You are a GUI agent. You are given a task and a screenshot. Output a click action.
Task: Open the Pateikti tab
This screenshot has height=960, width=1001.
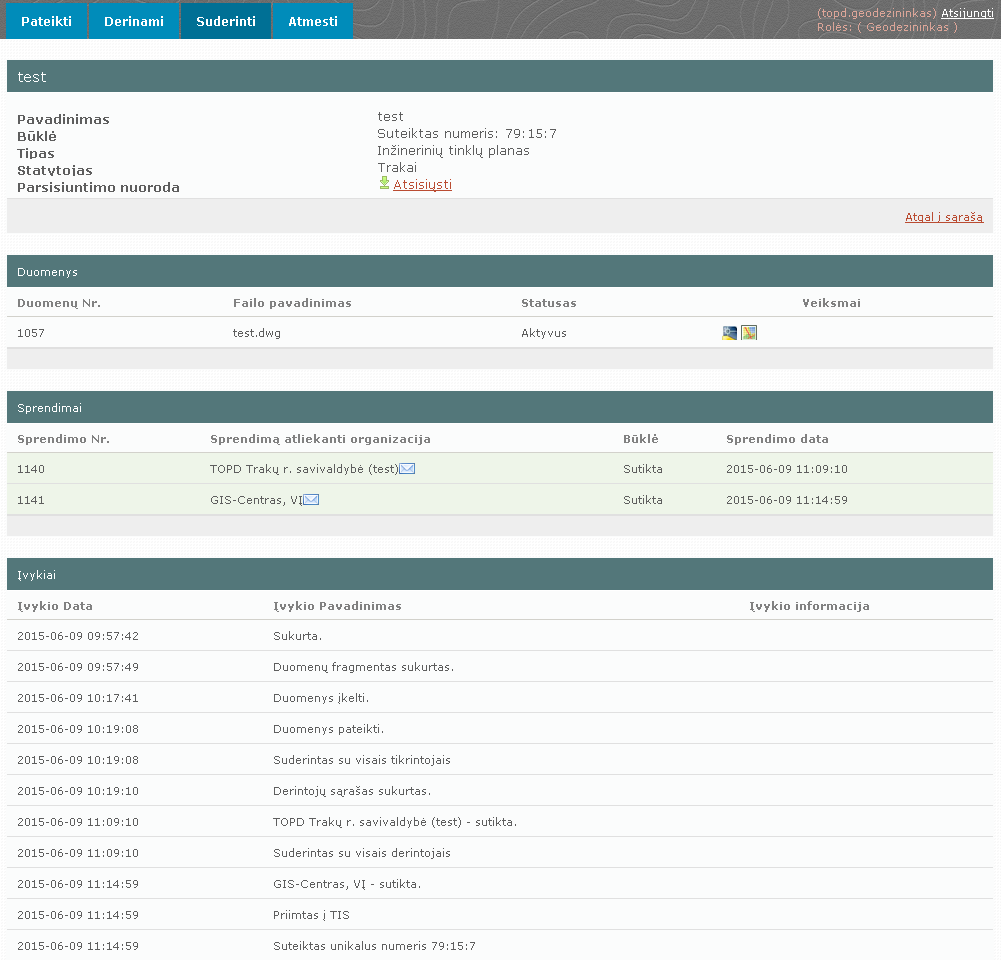click(x=46, y=21)
